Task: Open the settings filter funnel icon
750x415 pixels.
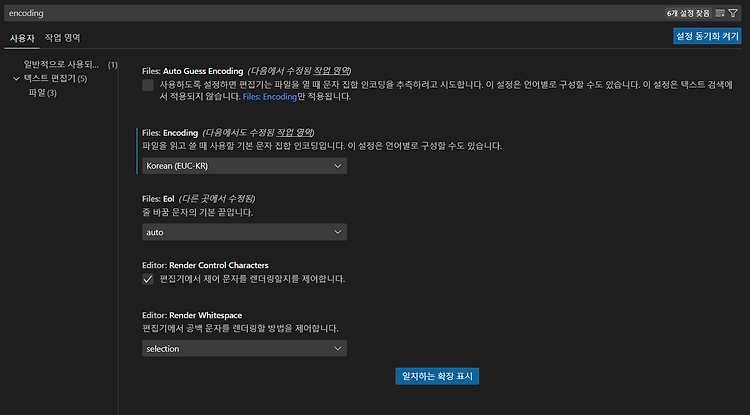Action: [x=733, y=13]
